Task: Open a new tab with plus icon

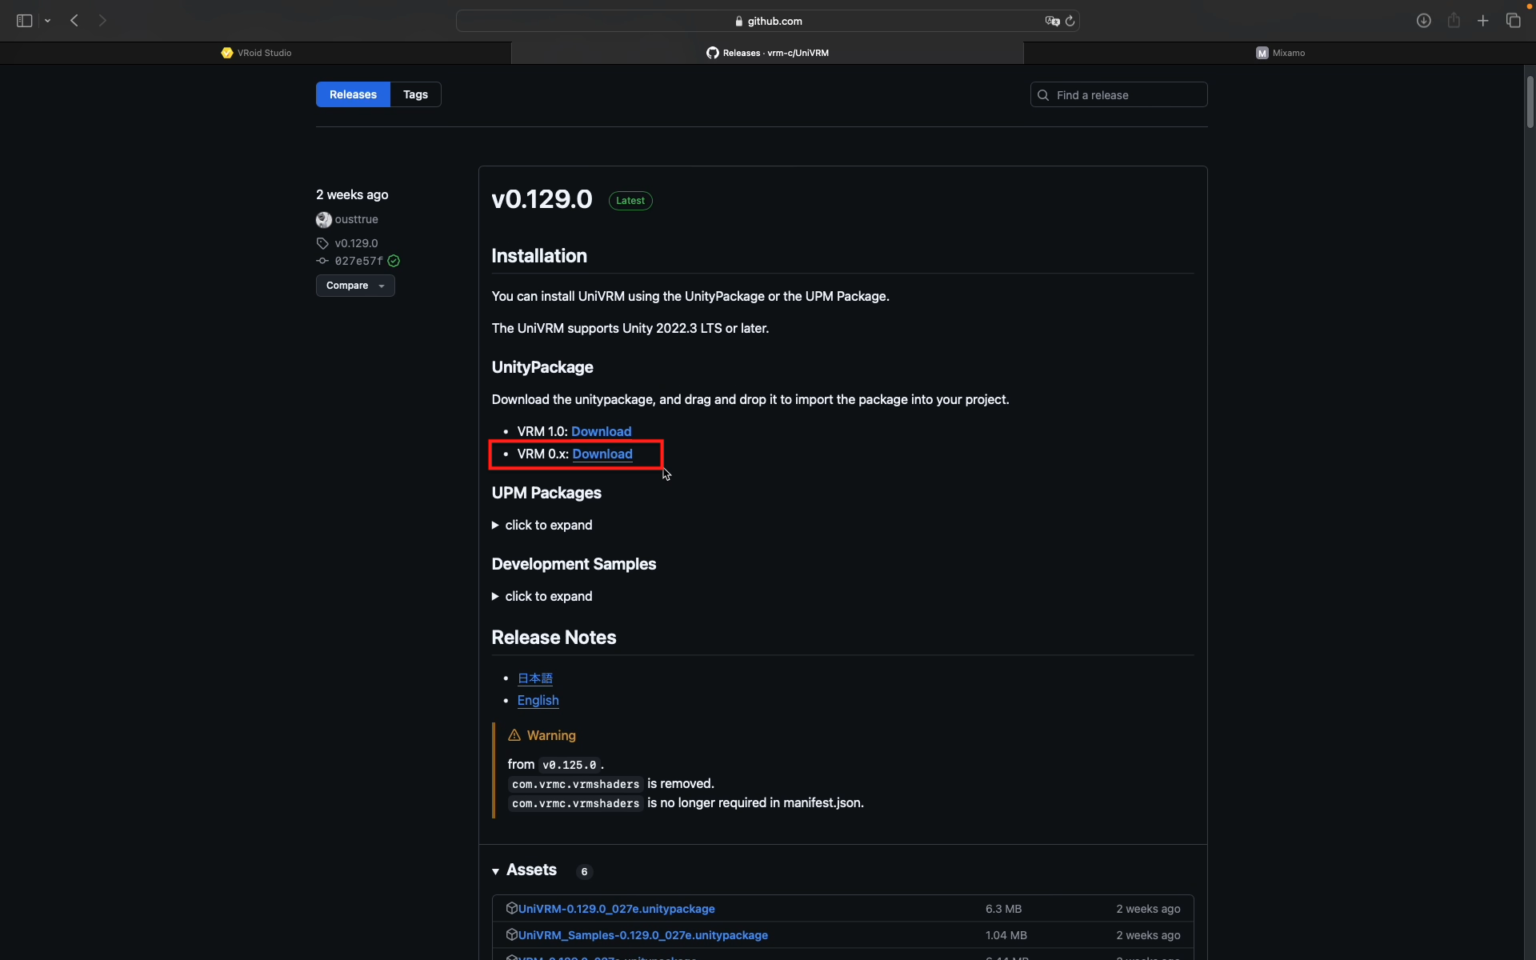Action: 1483,20
